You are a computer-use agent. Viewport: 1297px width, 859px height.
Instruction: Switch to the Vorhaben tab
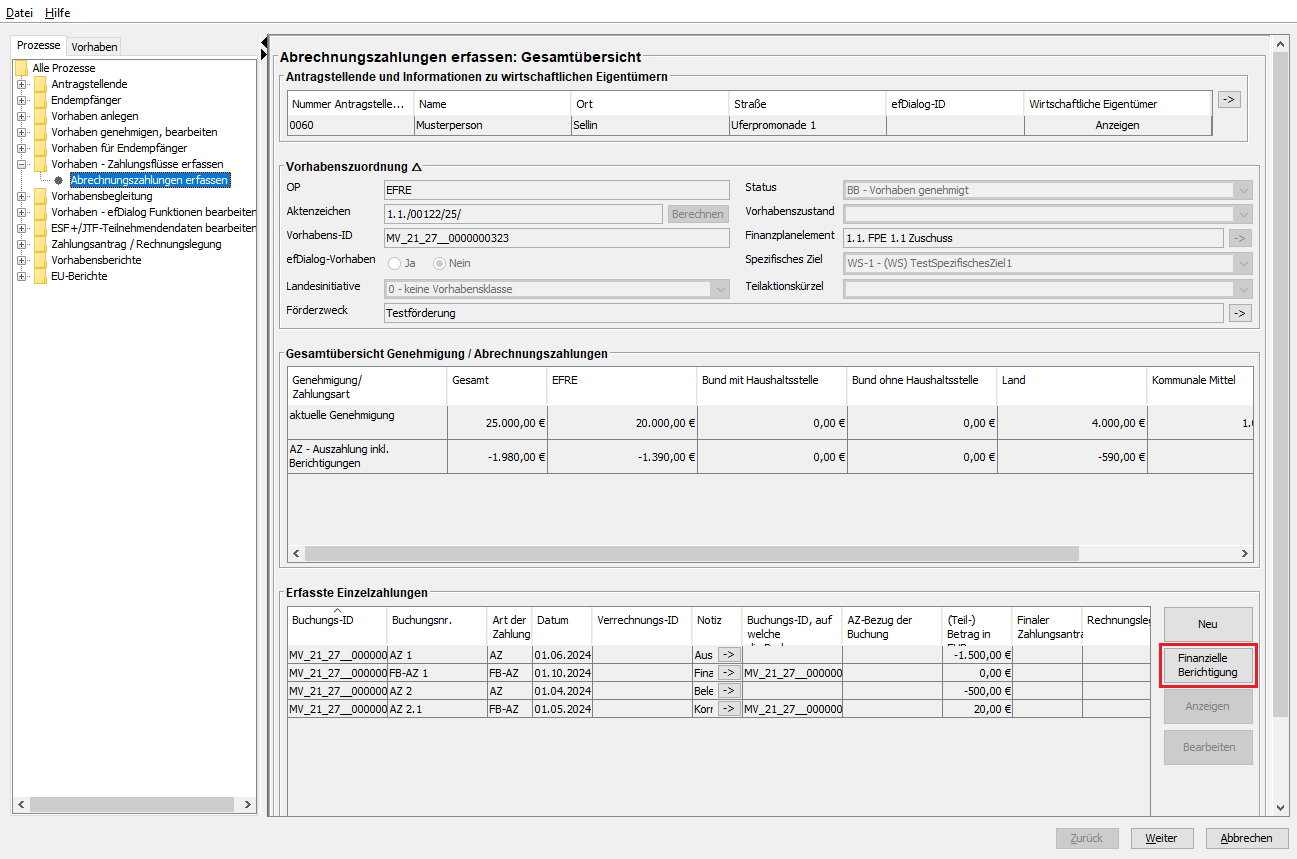click(94, 47)
